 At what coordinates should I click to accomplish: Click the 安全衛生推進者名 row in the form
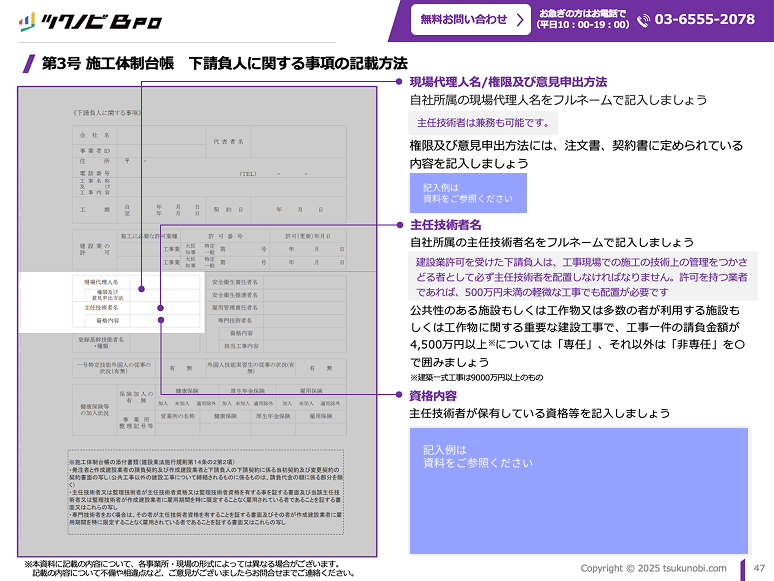click(276, 295)
